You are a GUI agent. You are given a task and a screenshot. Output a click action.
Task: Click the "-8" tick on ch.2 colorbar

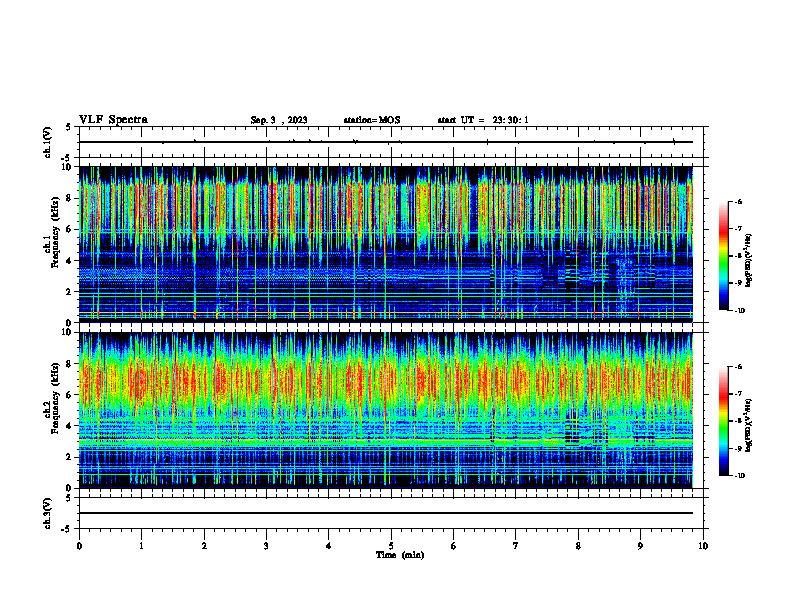pyautogui.click(x=739, y=421)
